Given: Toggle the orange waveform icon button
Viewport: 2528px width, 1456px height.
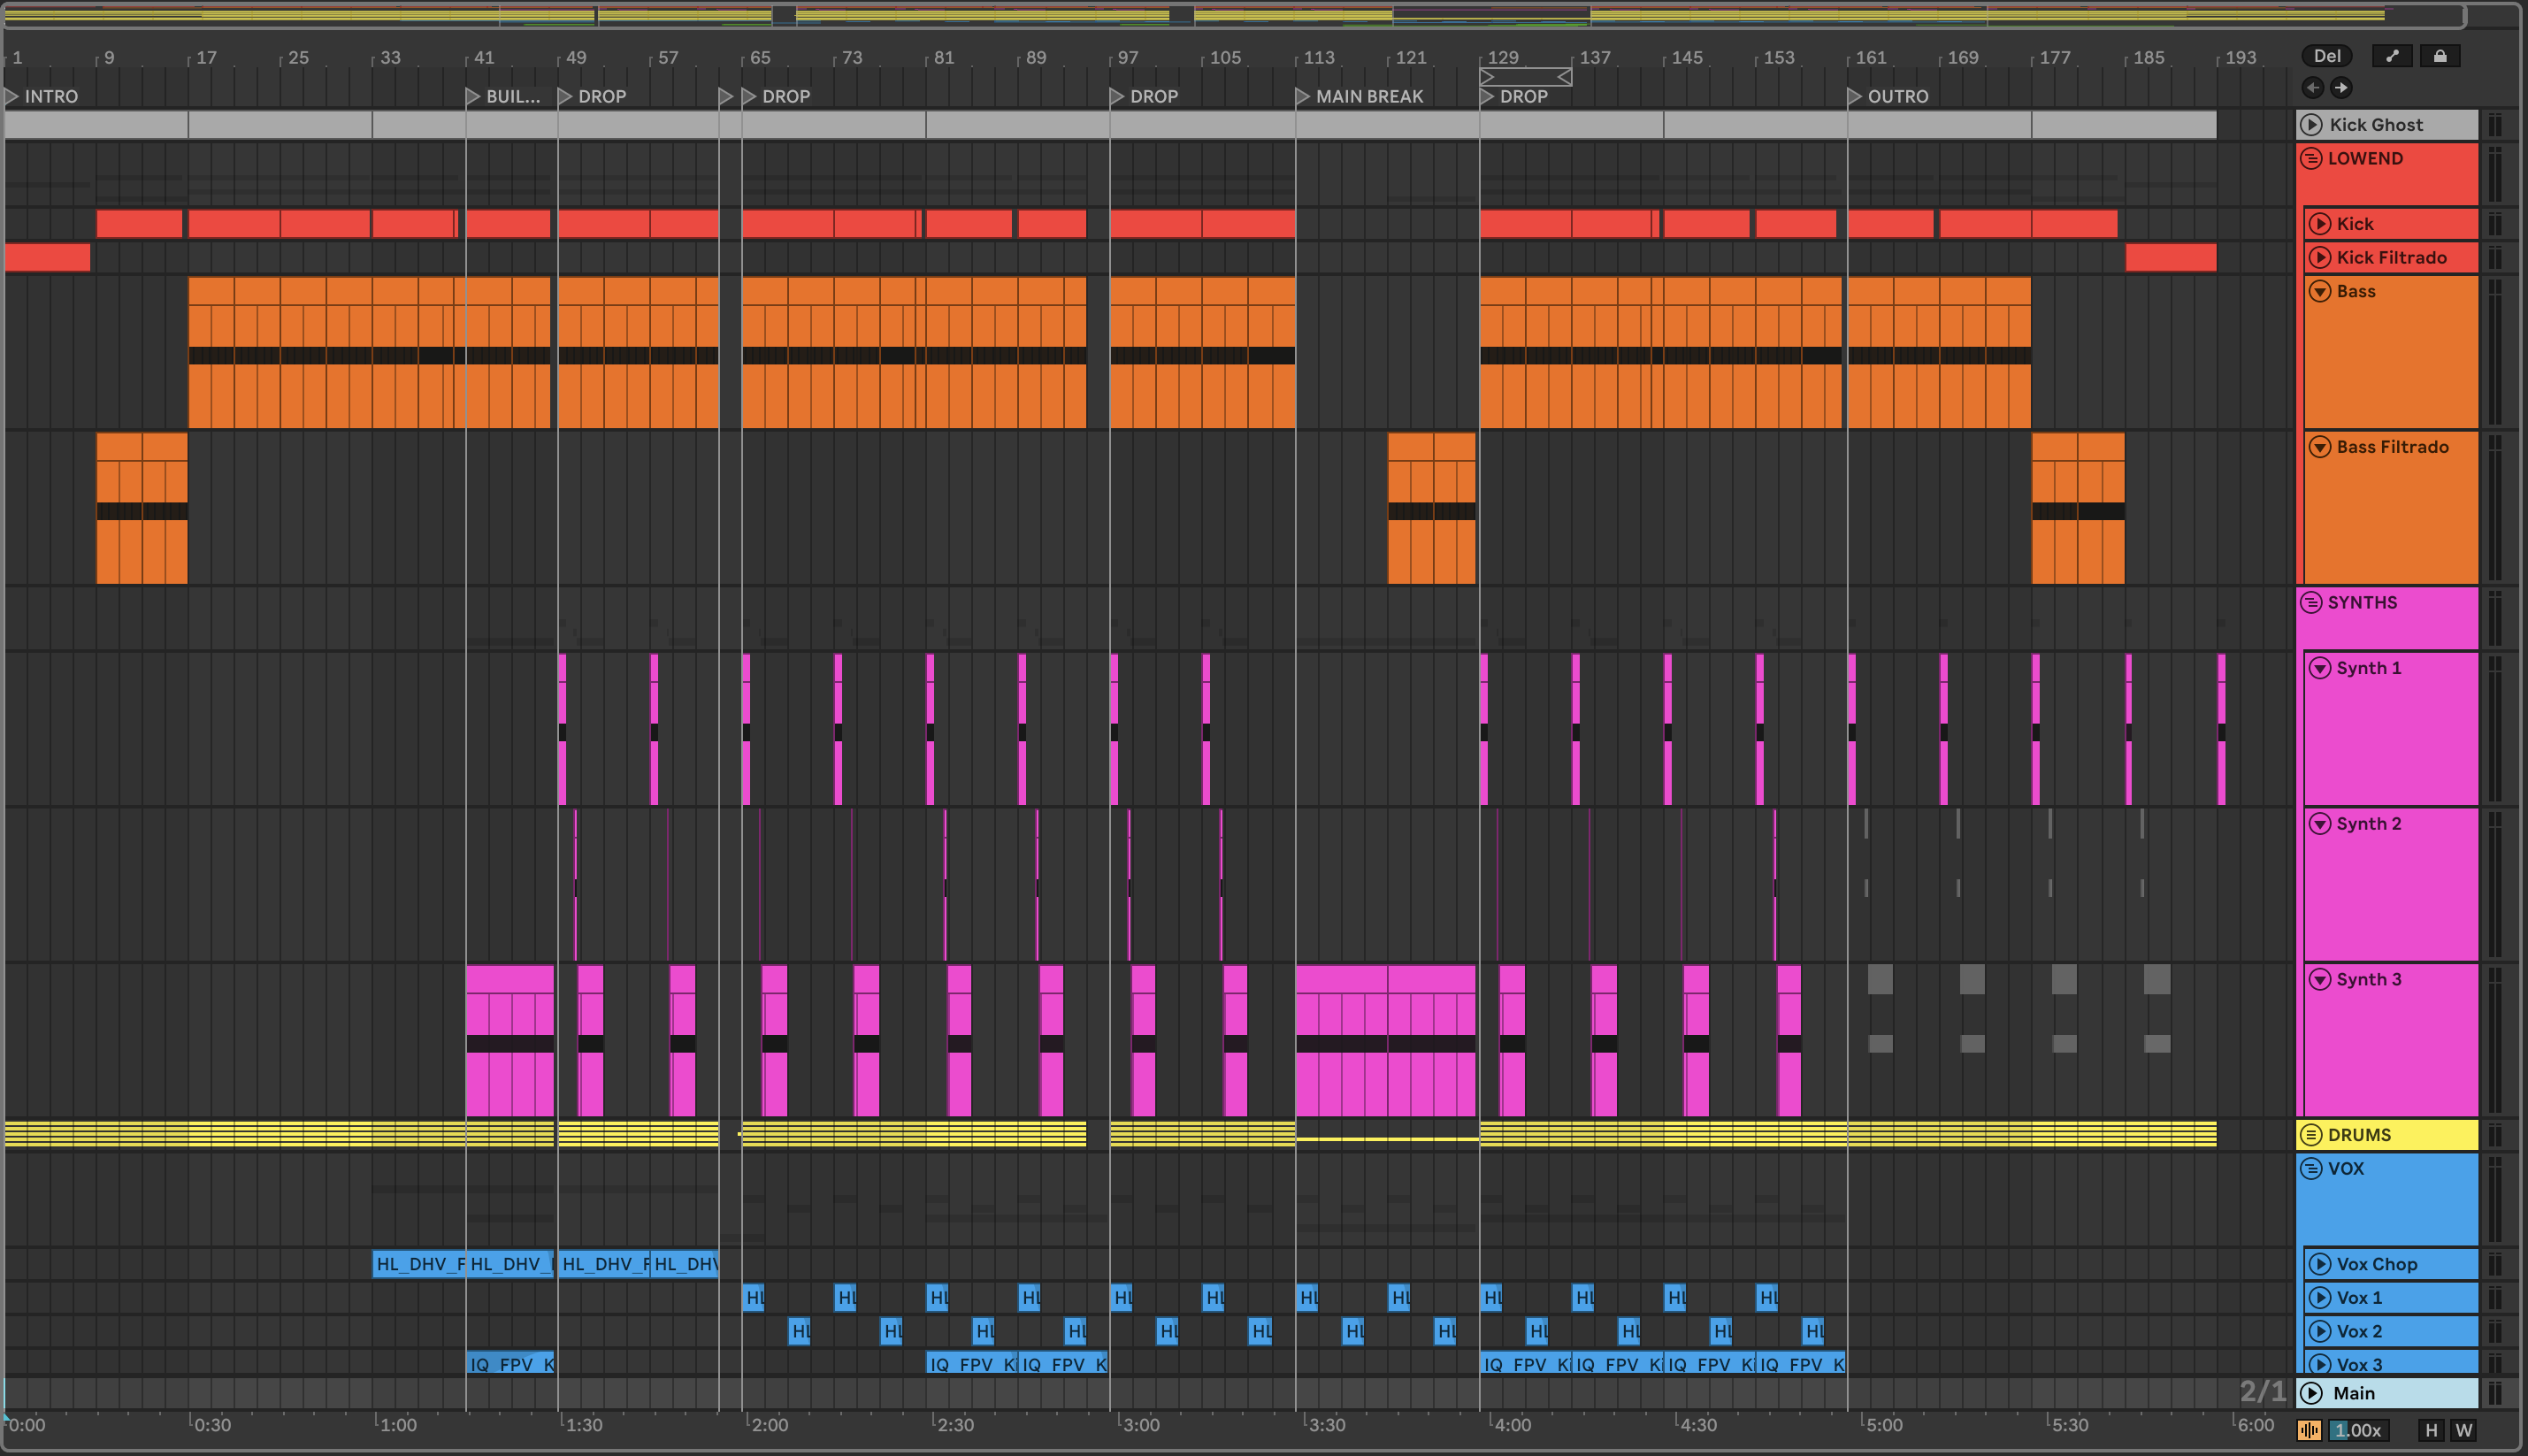Looking at the screenshot, I should click(2309, 1430).
